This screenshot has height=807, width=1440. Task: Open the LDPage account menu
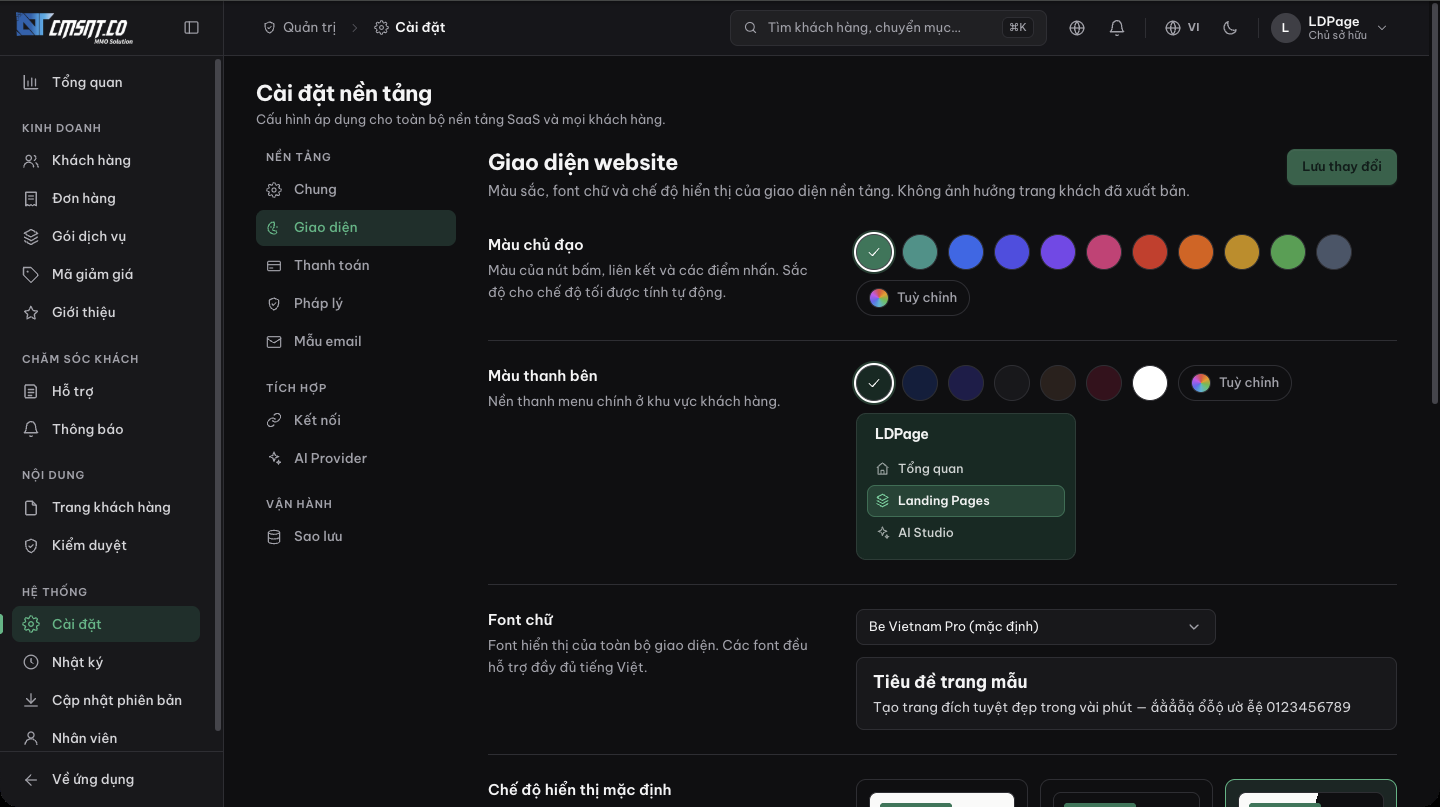click(1331, 28)
